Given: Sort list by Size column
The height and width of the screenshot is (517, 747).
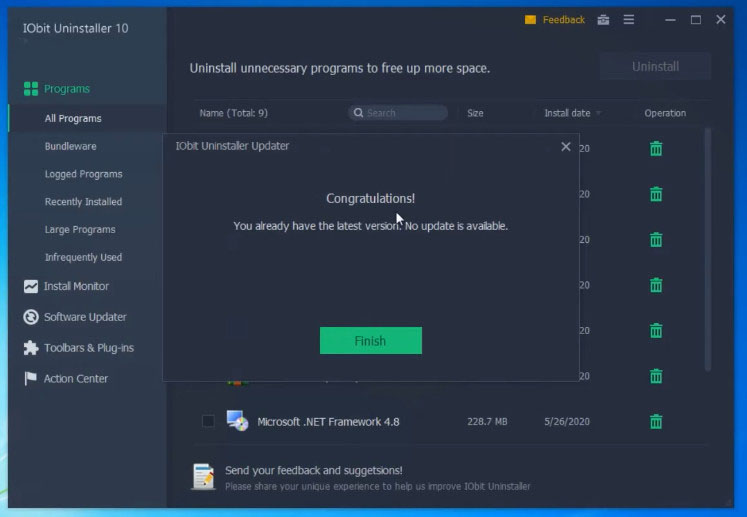Looking at the screenshot, I should tap(475, 113).
